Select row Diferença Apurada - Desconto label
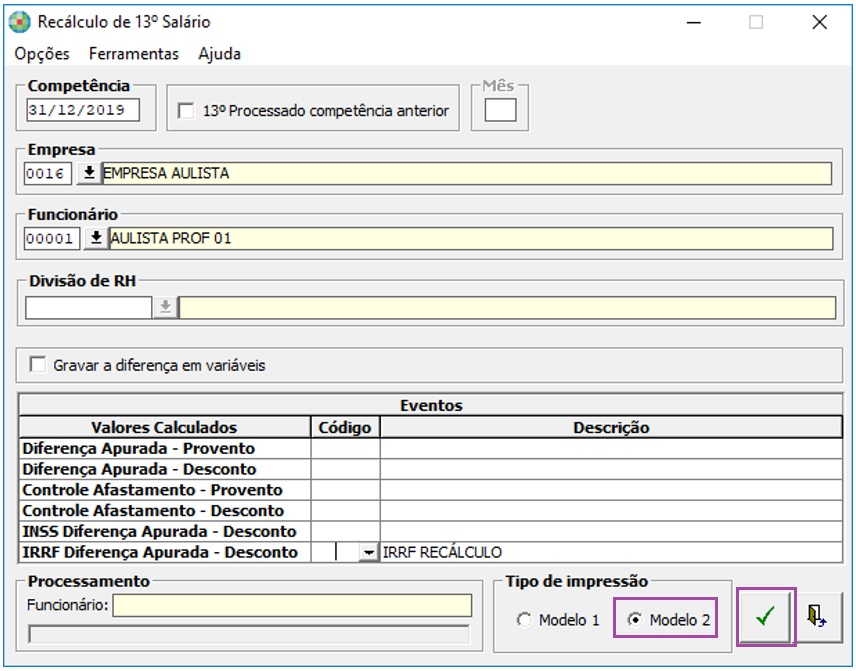Image resolution: width=856 pixels, height=671 pixels. pos(165,470)
